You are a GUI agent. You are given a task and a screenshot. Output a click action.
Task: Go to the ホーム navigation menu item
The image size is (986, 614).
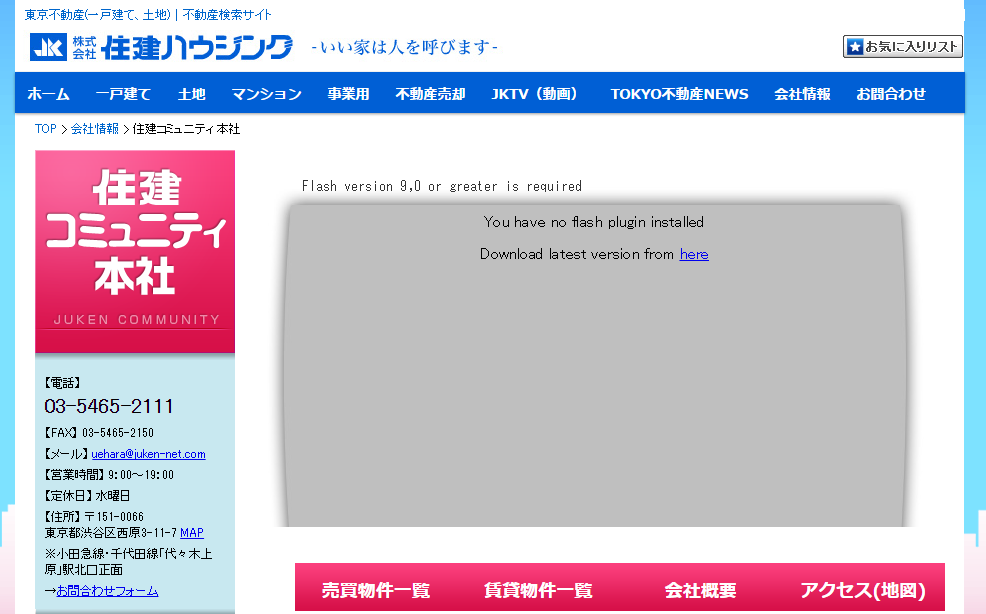point(48,94)
